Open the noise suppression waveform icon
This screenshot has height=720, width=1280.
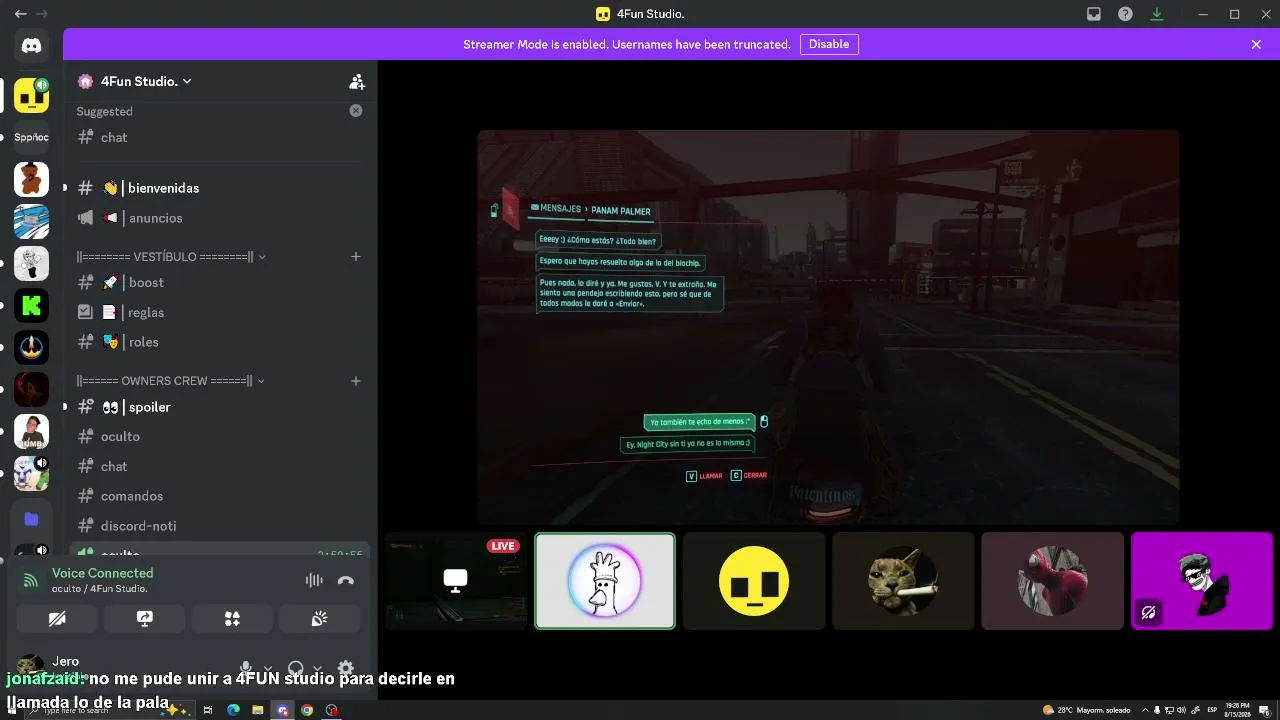[314, 580]
